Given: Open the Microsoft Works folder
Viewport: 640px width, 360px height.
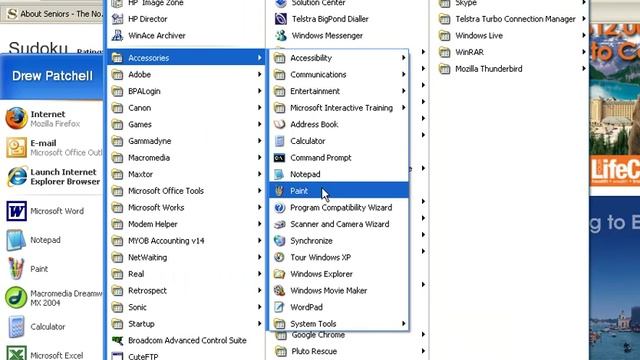Looking at the screenshot, I should [x=186, y=207].
